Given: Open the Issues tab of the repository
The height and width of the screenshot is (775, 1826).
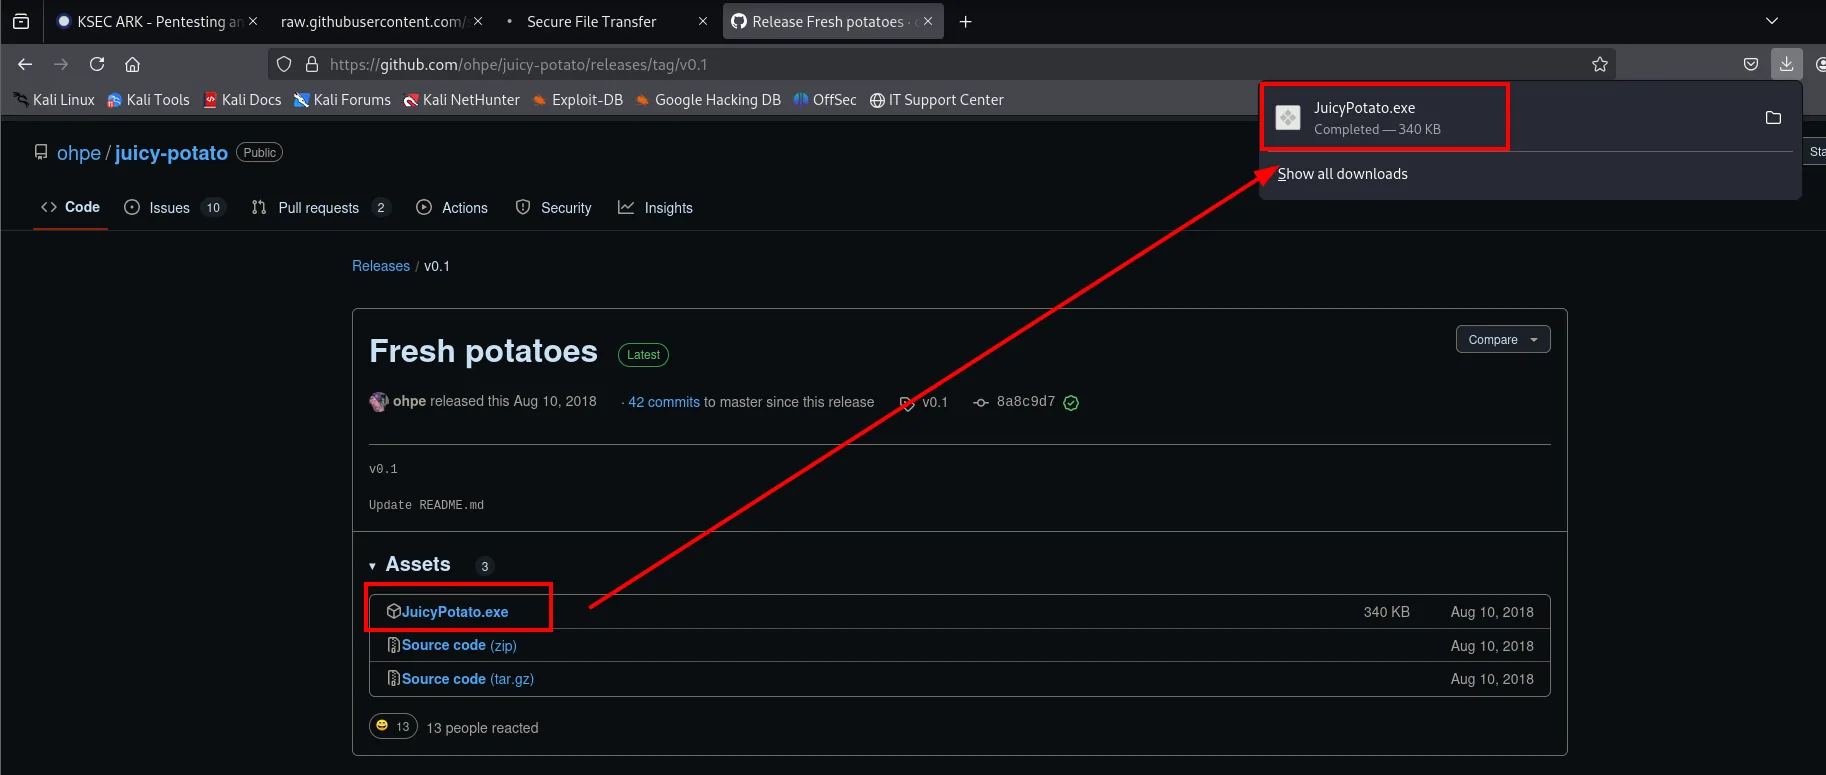Looking at the screenshot, I should pyautogui.click(x=175, y=208).
